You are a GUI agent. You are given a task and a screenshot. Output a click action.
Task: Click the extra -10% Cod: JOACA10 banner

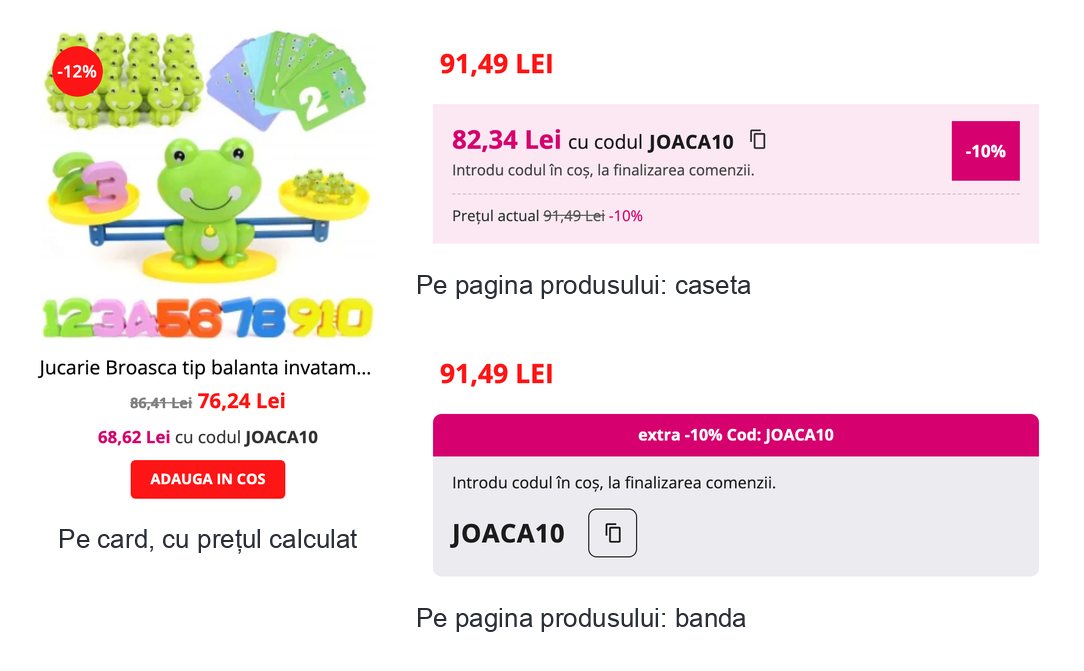[736, 435]
